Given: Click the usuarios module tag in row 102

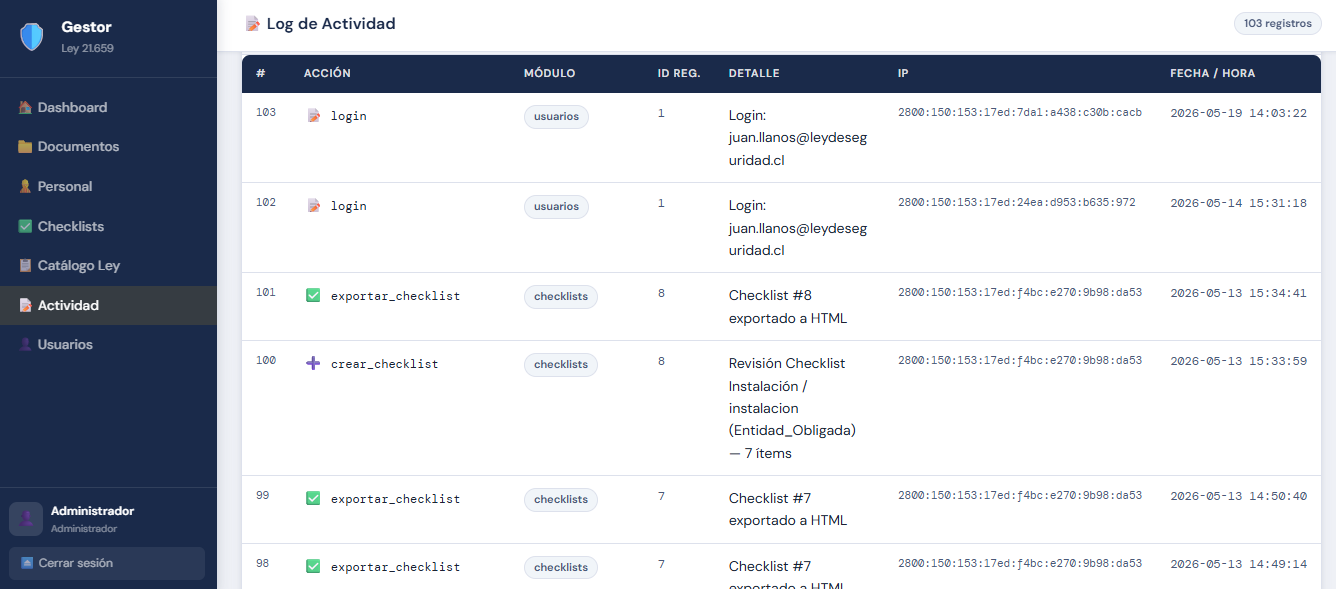Looking at the screenshot, I should tap(556, 206).
